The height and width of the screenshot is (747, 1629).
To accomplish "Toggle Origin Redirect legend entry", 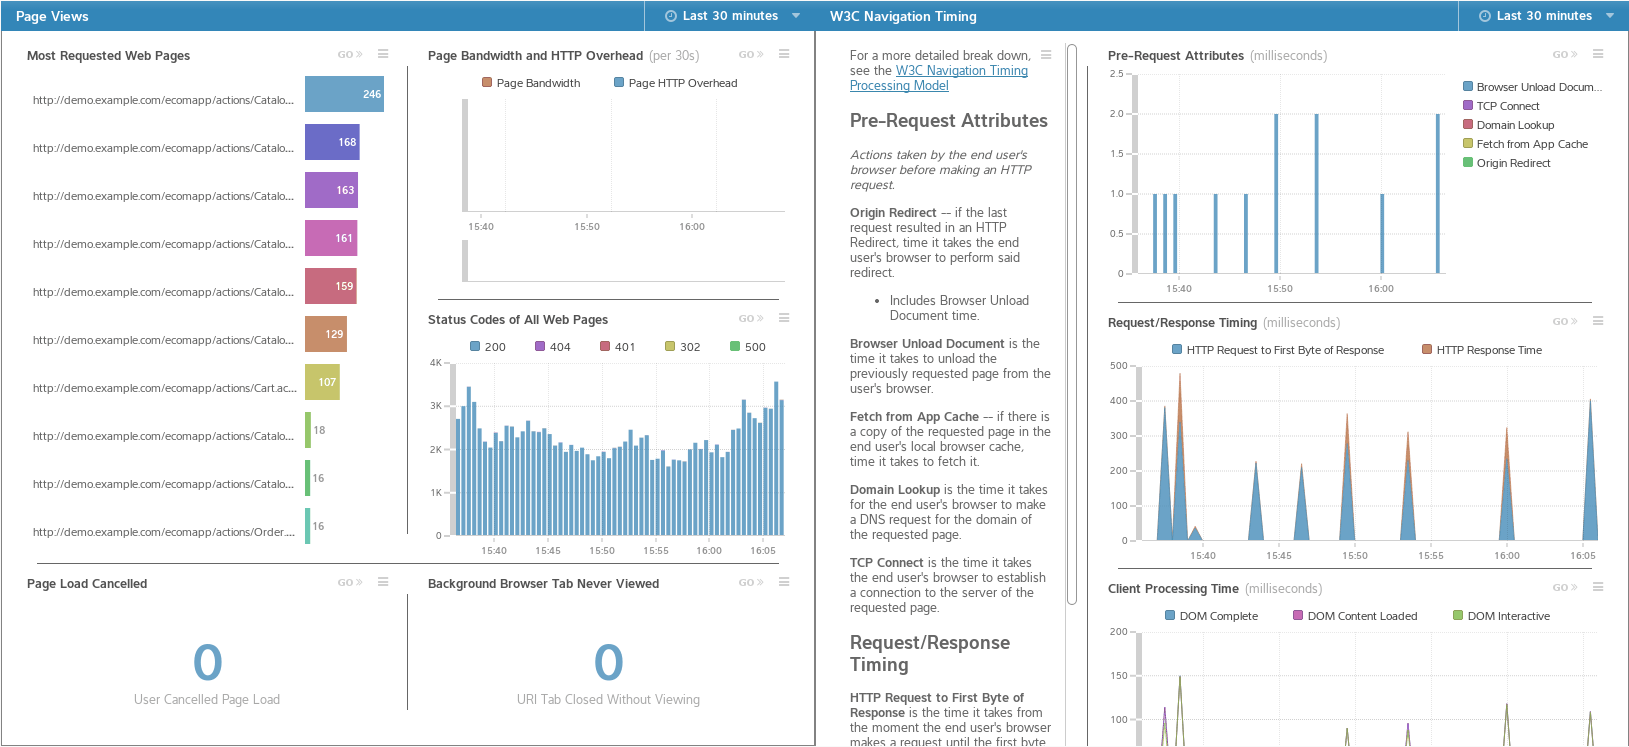I will coord(1507,163).
